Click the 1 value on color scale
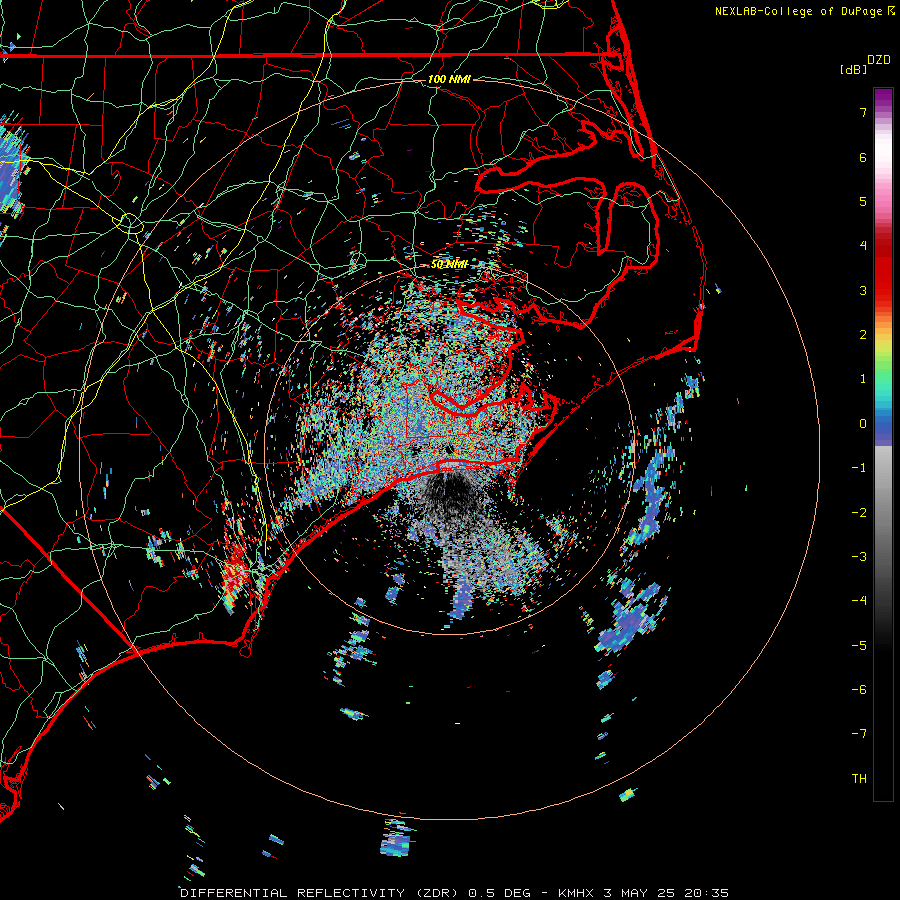Viewport: 900px width, 900px height. [863, 379]
